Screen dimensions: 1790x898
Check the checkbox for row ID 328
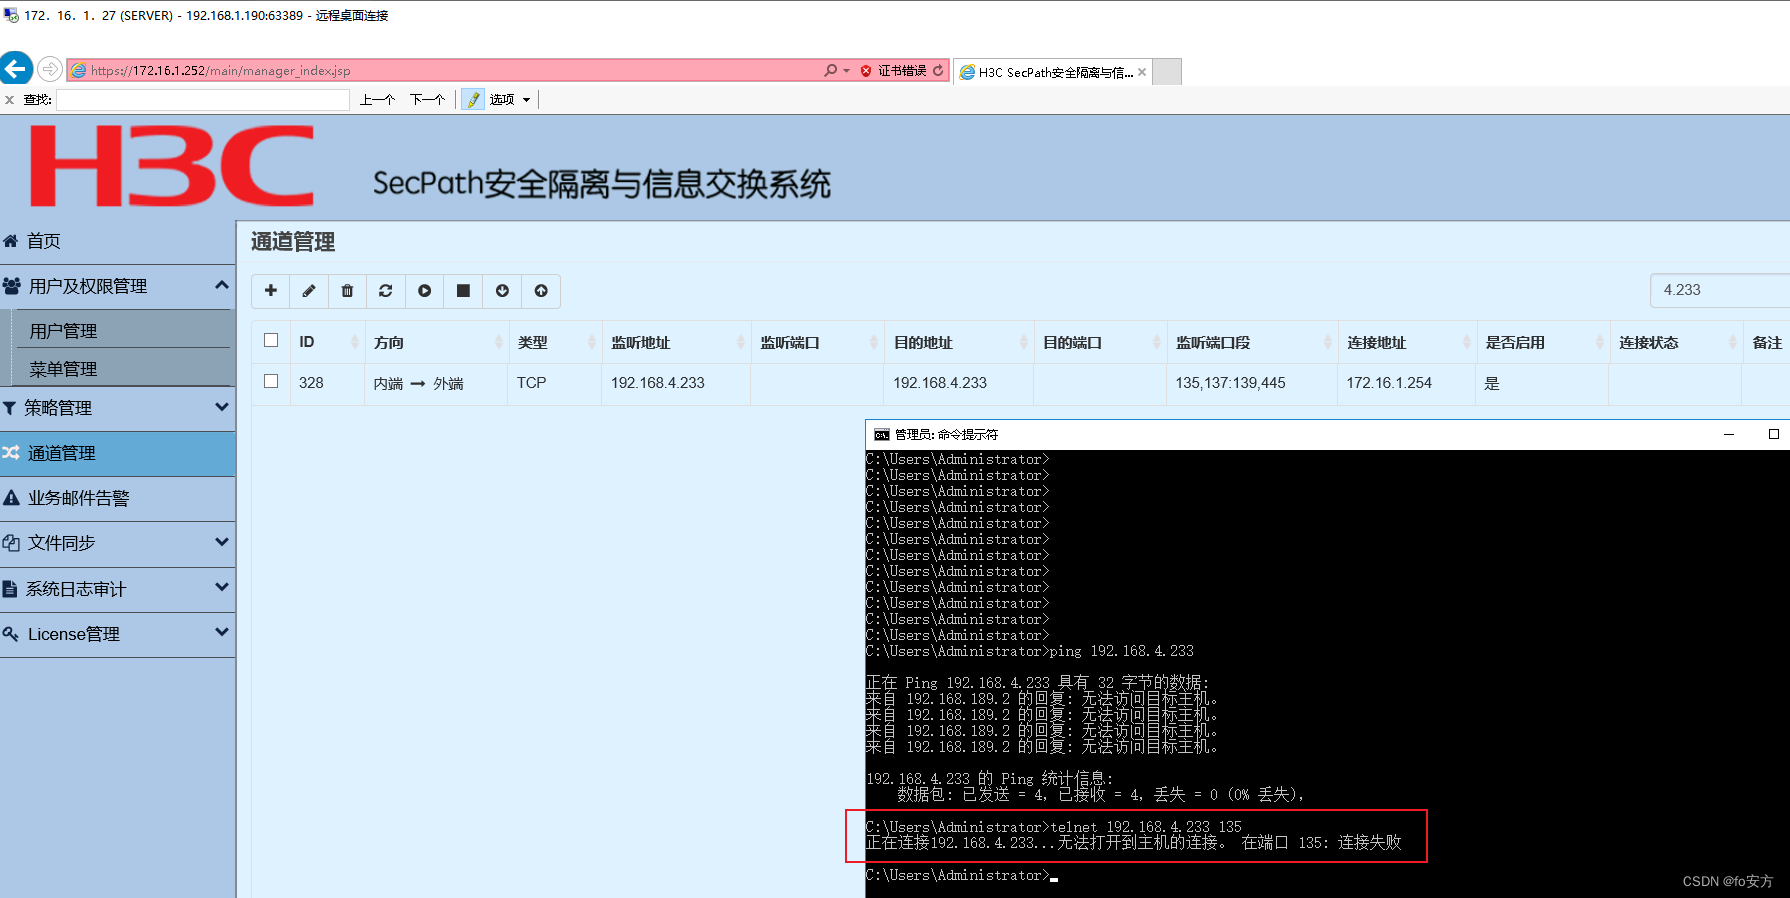click(x=271, y=381)
